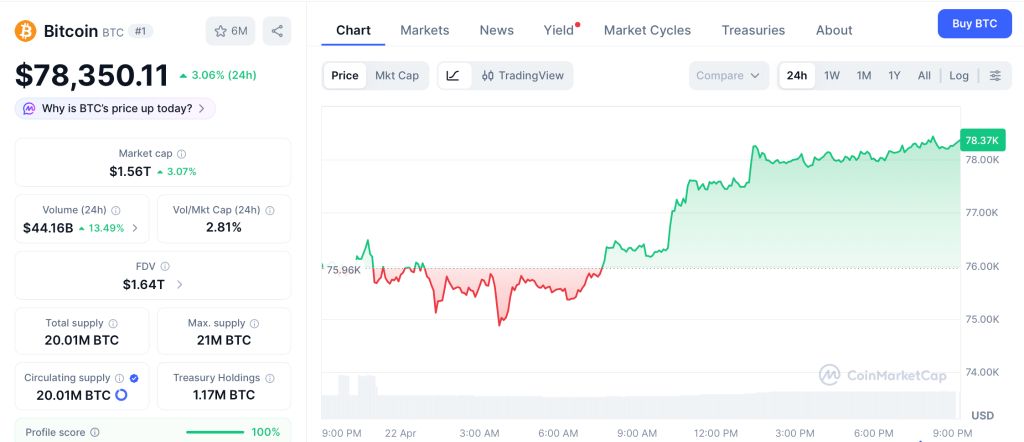Switch chart to Mkt Cap view
This screenshot has width=1024, height=442.
click(x=397, y=76)
